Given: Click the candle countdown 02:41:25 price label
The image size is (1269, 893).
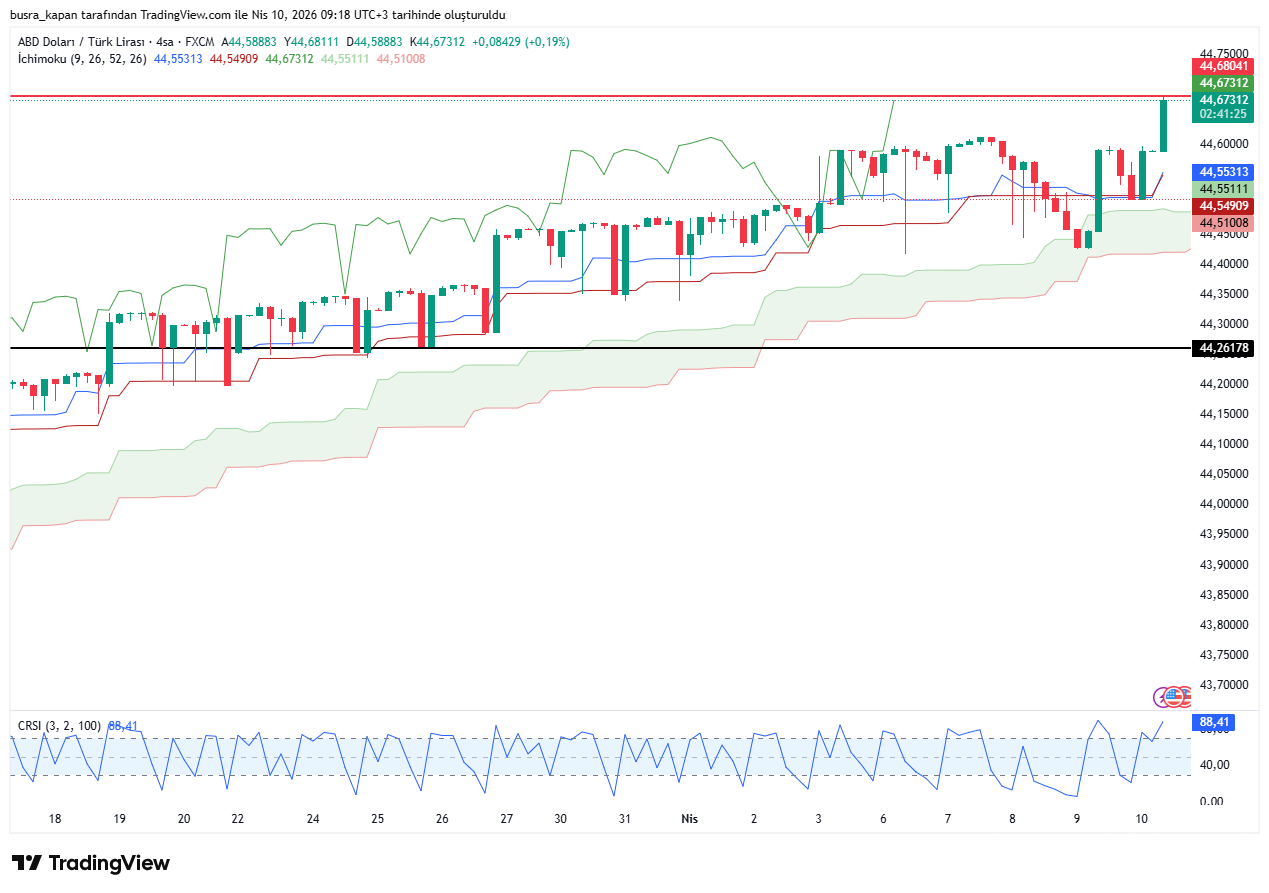Looking at the screenshot, I should click(1224, 114).
